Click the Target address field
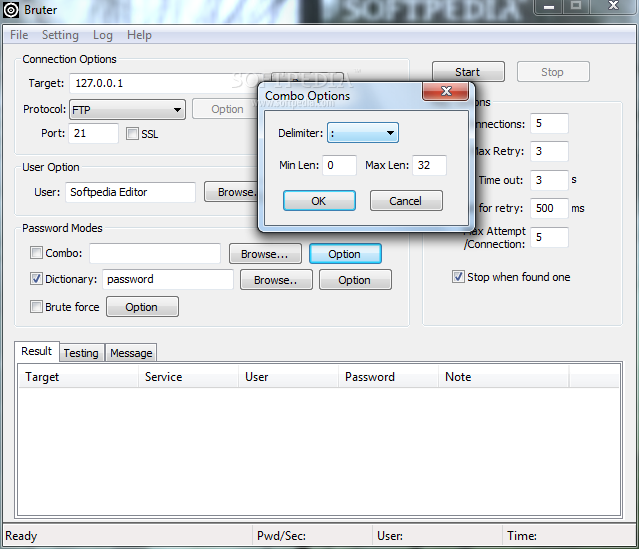The height and width of the screenshot is (549, 639). (x=163, y=84)
